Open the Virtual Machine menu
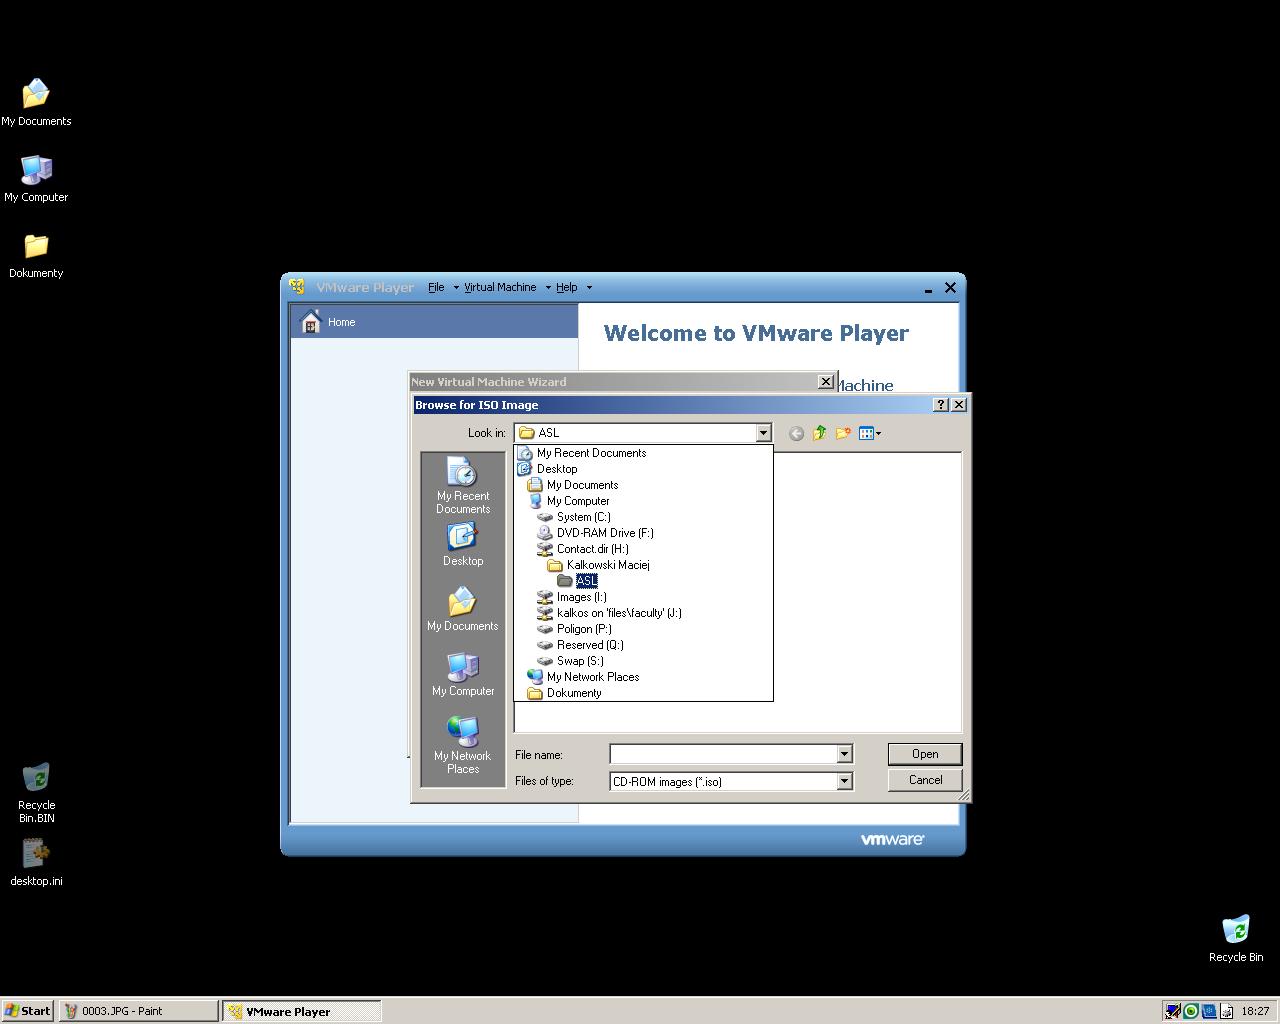This screenshot has height=1024, width=1280. coord(500,287)
